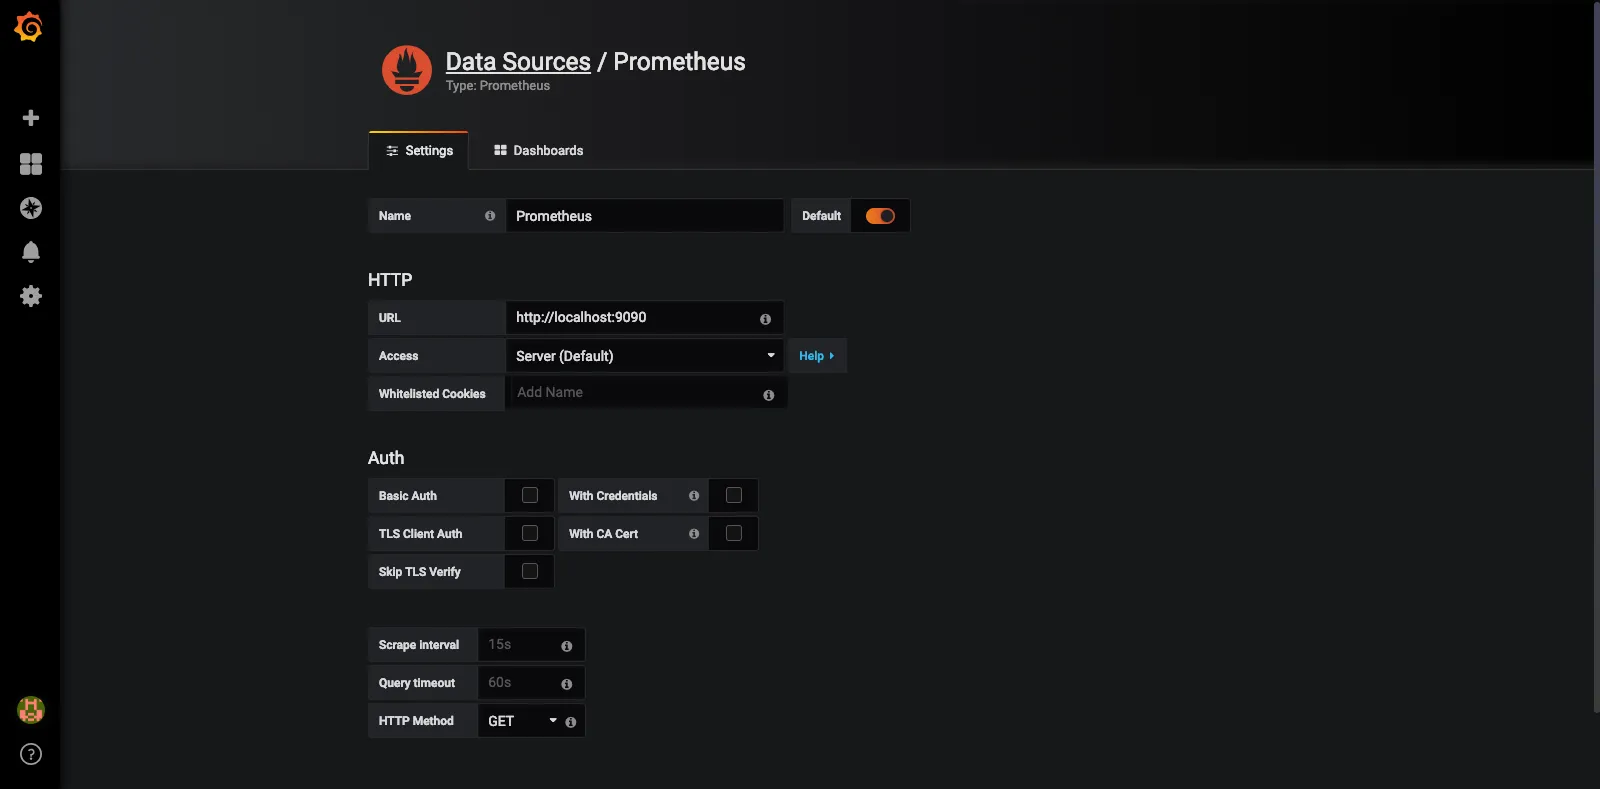
Task: Show info tooltip for HTTP Method
Action: 571,722
